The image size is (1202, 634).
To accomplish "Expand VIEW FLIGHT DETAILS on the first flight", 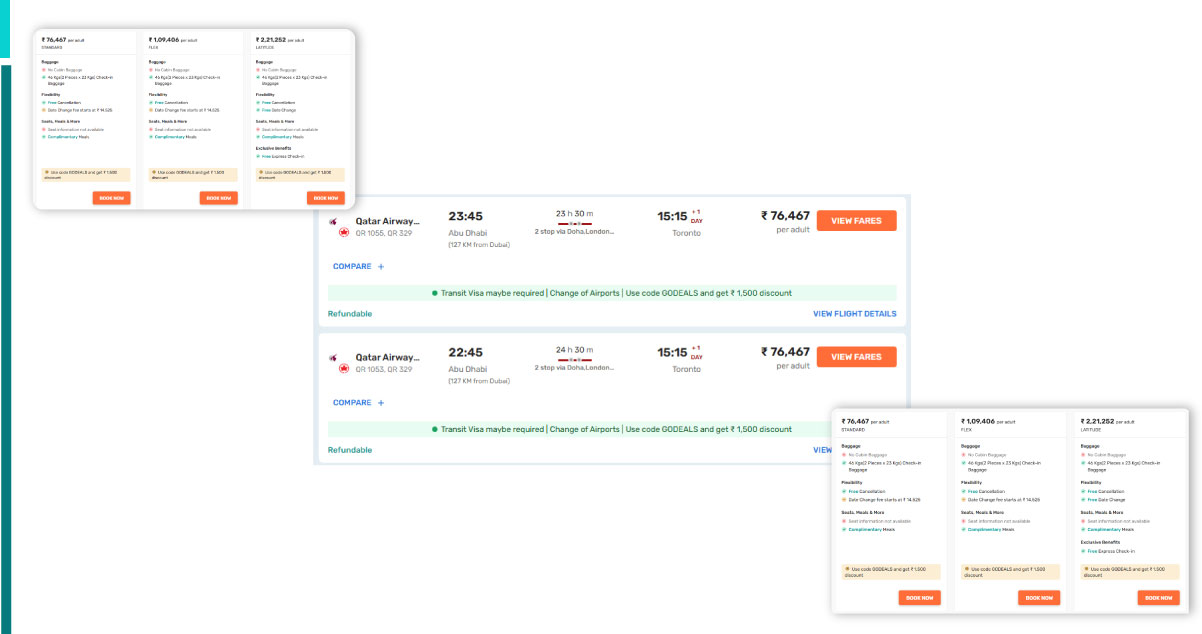I will tap(855, 313).
